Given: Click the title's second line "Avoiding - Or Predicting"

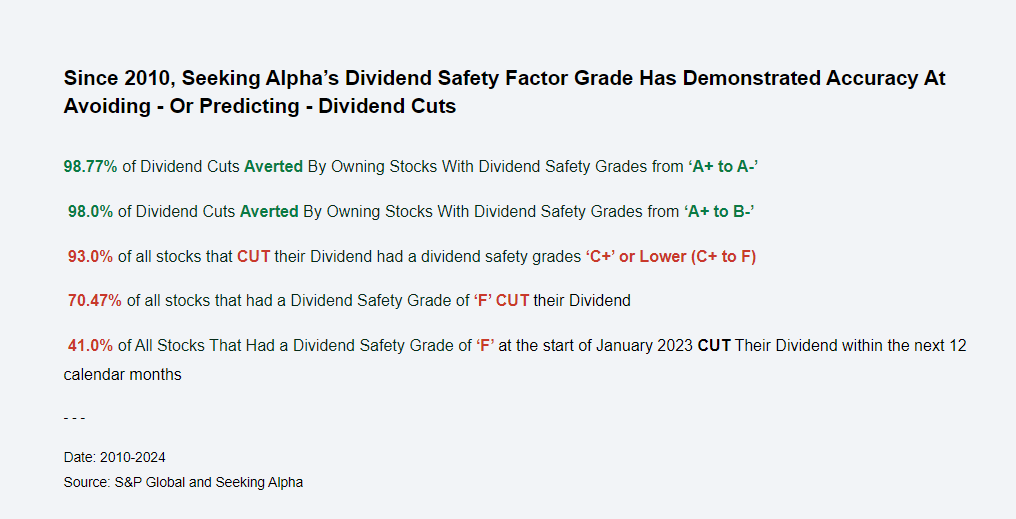Looking at the screenshot, I should [260, 106].
